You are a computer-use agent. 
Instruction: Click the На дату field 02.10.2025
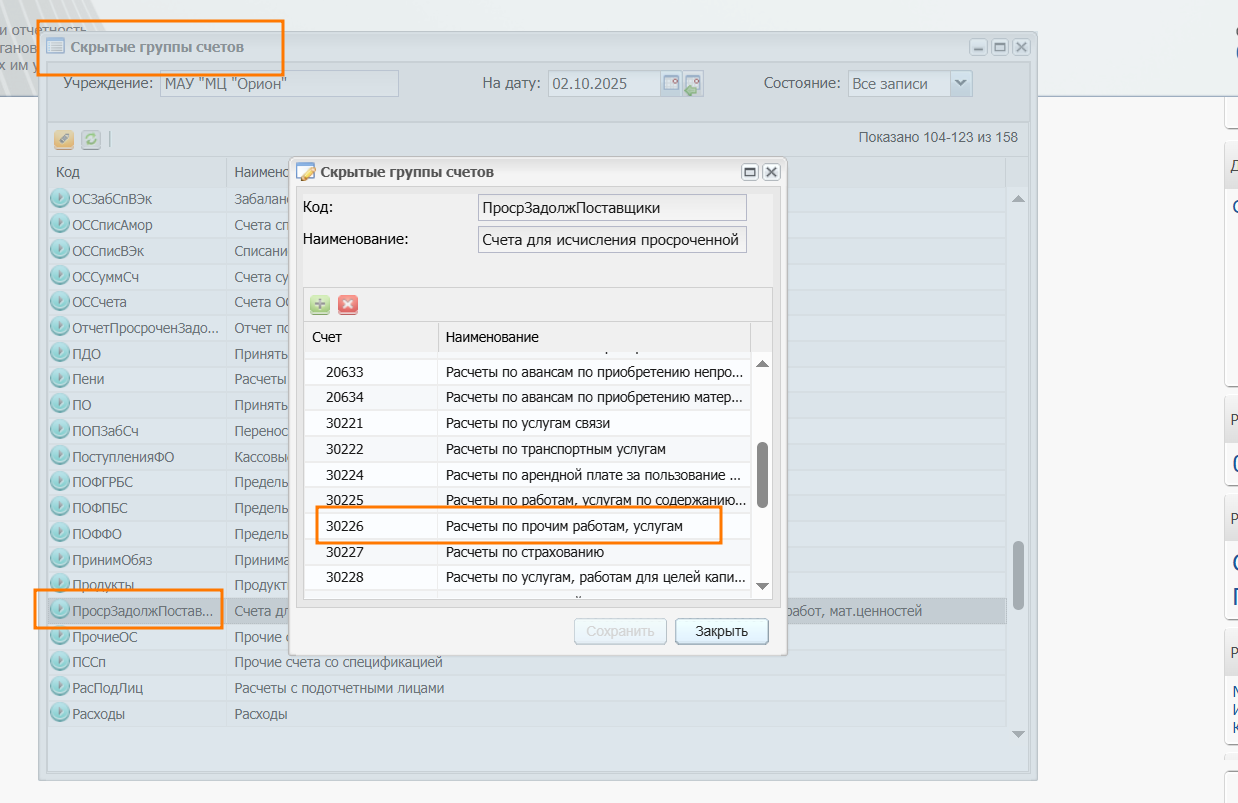tap(604, 84)
